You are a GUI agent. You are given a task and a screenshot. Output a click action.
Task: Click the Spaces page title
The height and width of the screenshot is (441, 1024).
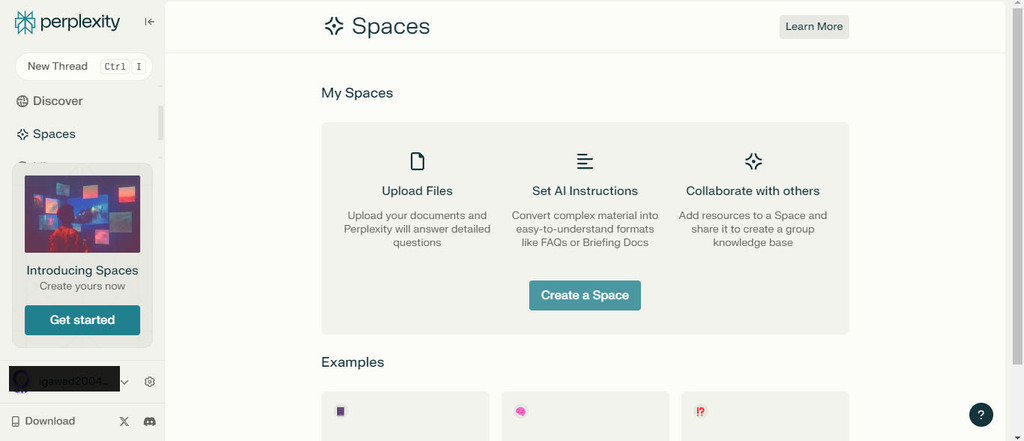[x=391, y=26]
